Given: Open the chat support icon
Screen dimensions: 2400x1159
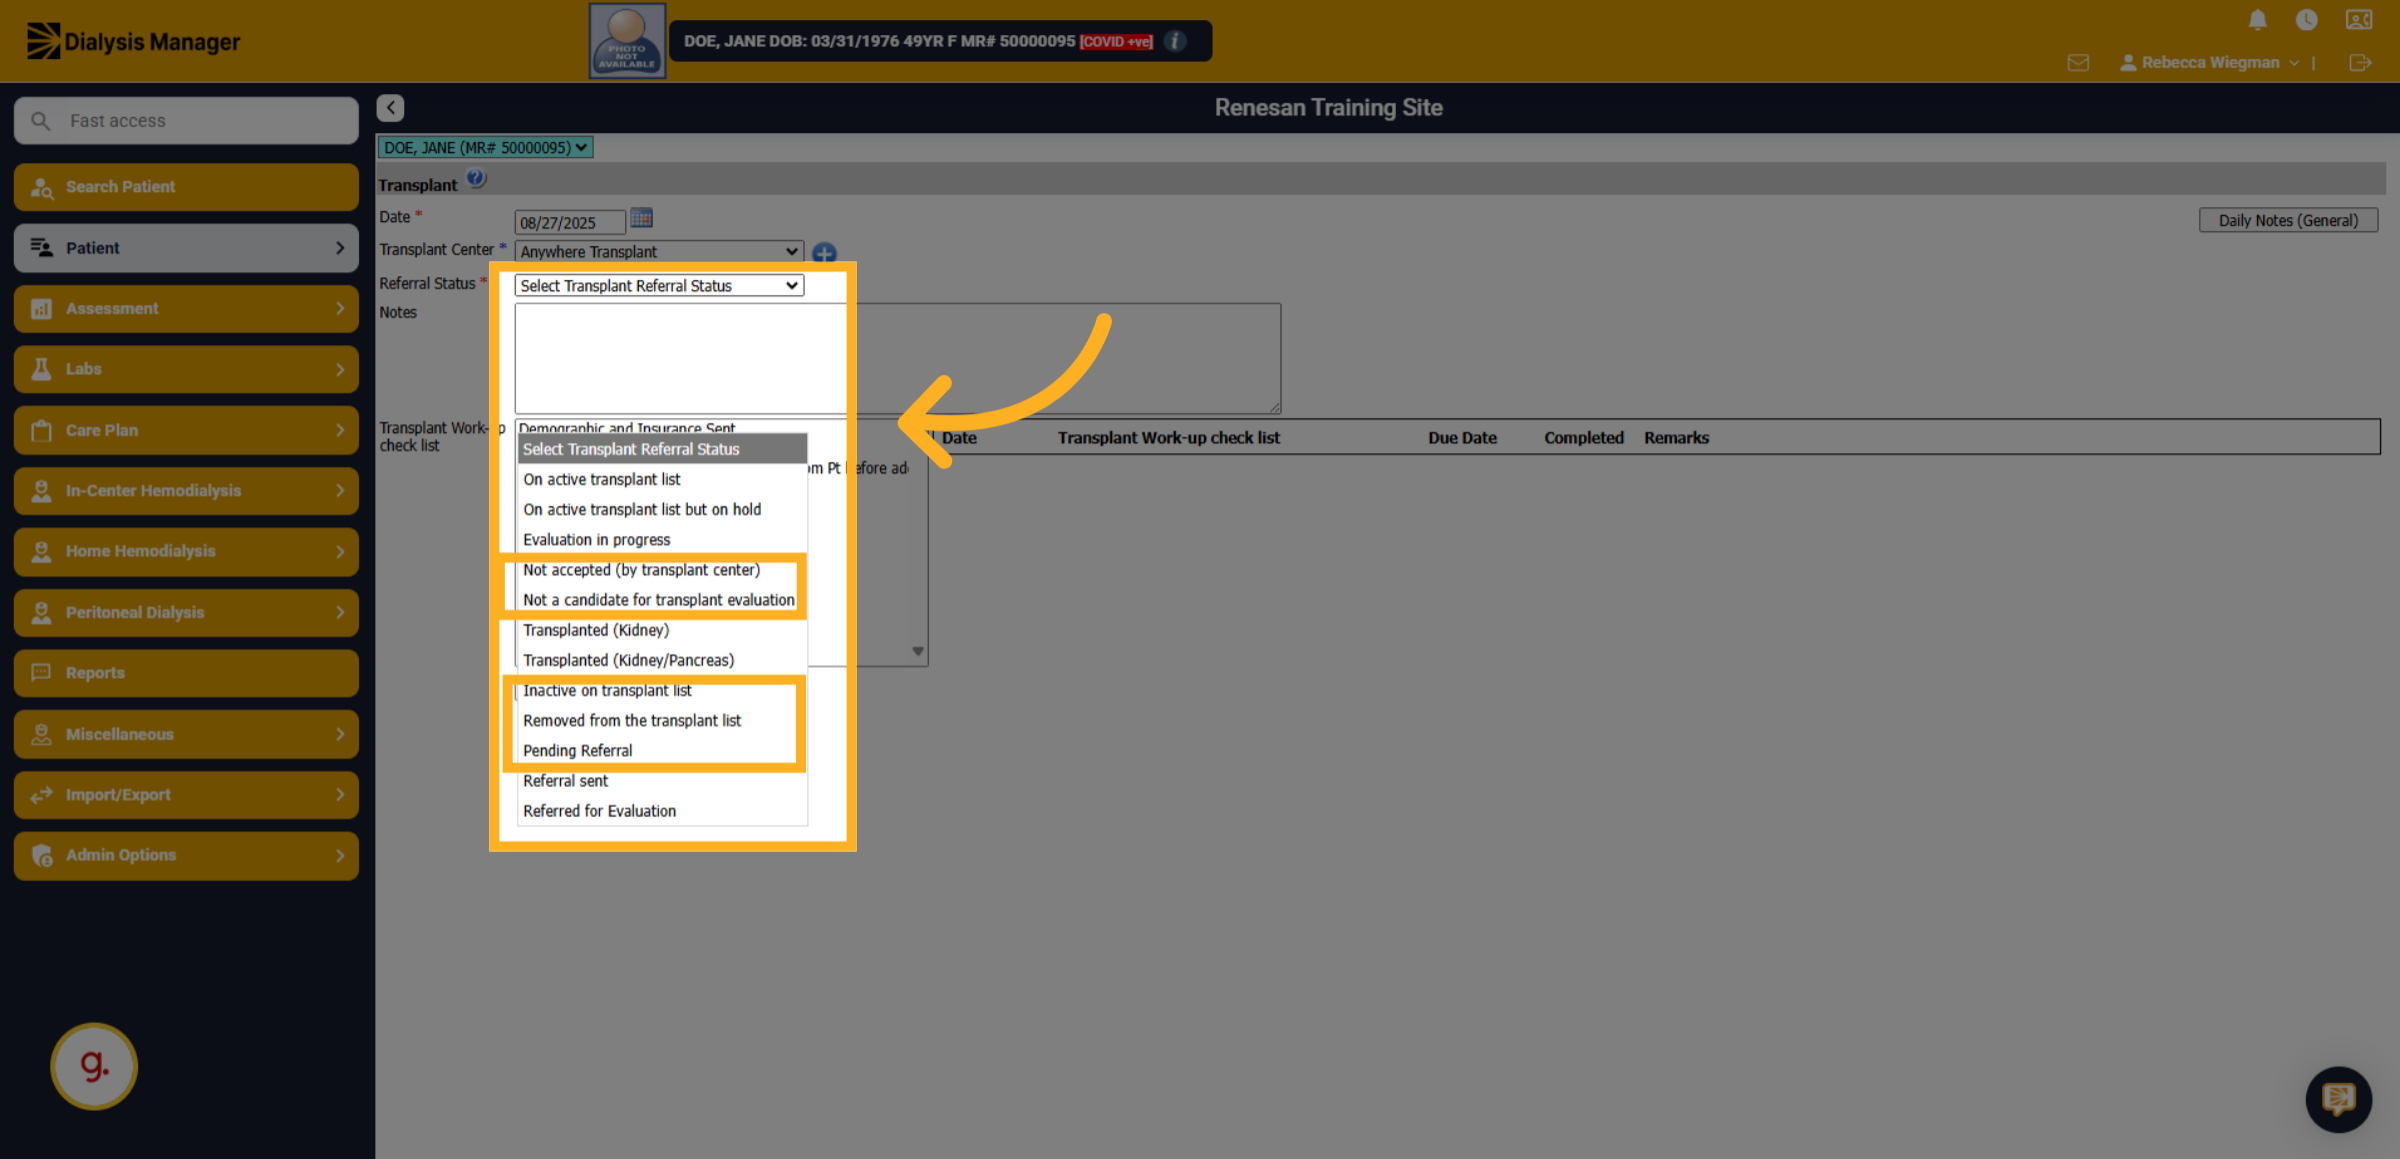Looking at the screenshot, I should (x=2339, y=1099).
